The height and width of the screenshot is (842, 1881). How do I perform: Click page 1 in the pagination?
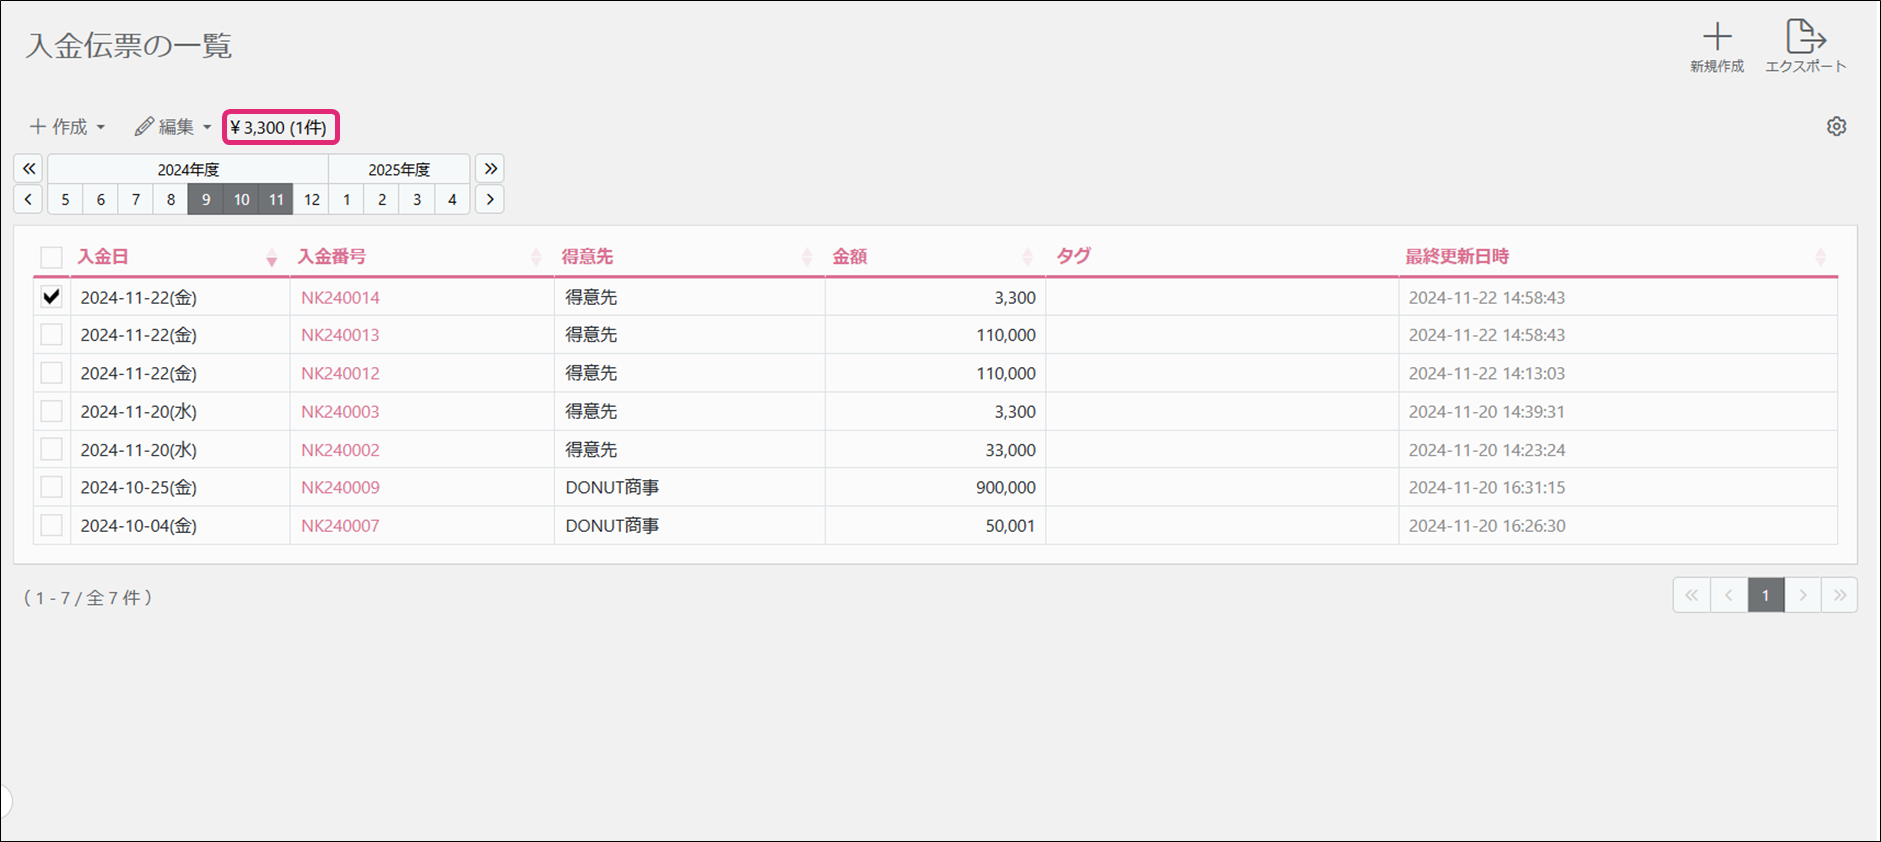(1765, 596)
